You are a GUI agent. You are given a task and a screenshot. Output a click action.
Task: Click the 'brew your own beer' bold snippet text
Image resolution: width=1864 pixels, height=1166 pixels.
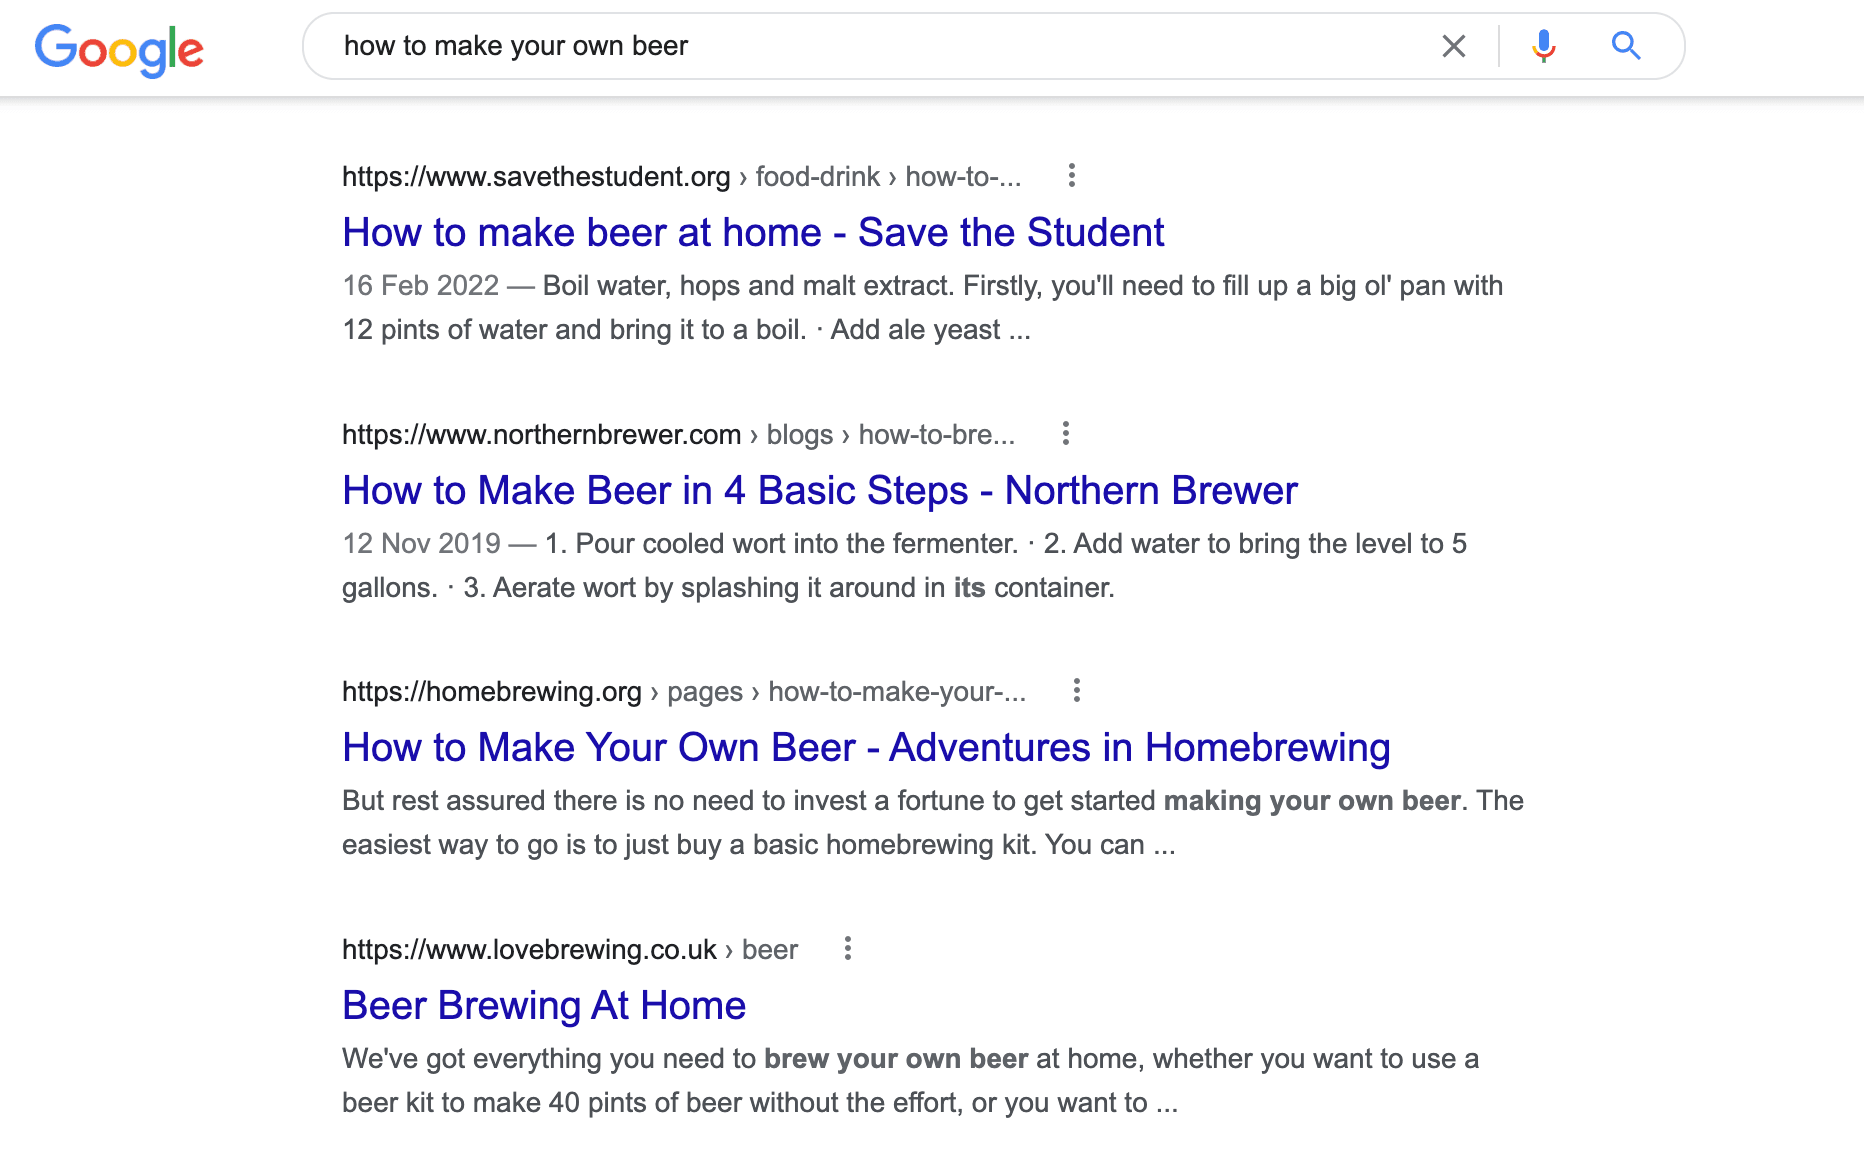click(x=896, y=1059)
